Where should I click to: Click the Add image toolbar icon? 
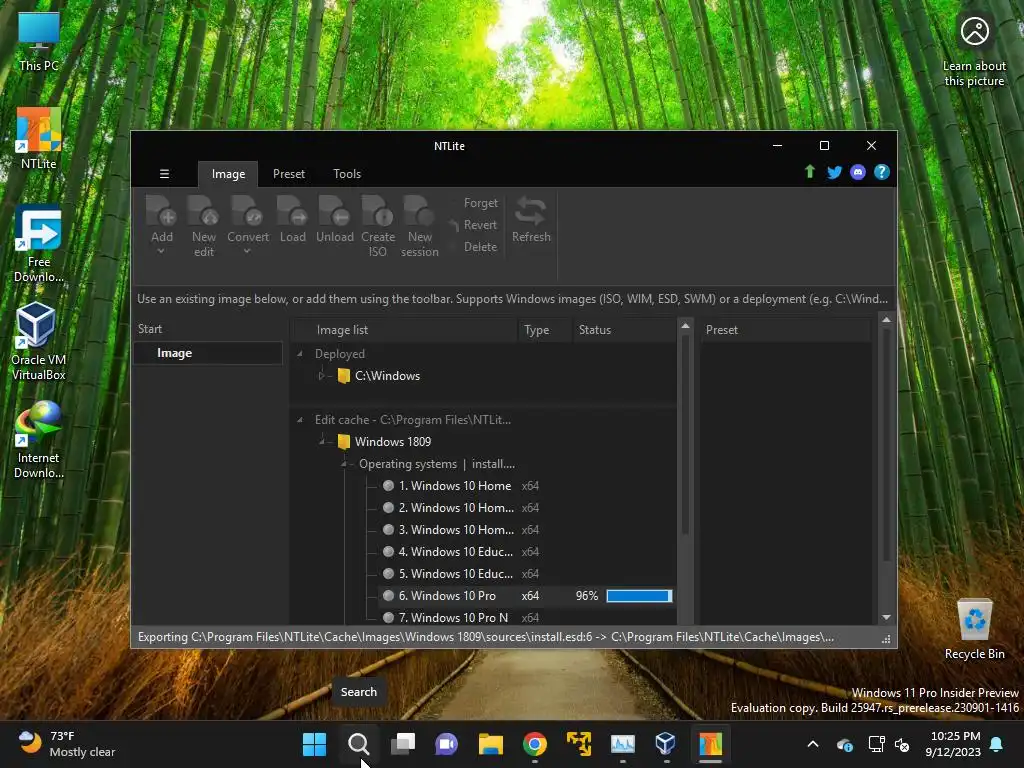[x=161, y=212]
